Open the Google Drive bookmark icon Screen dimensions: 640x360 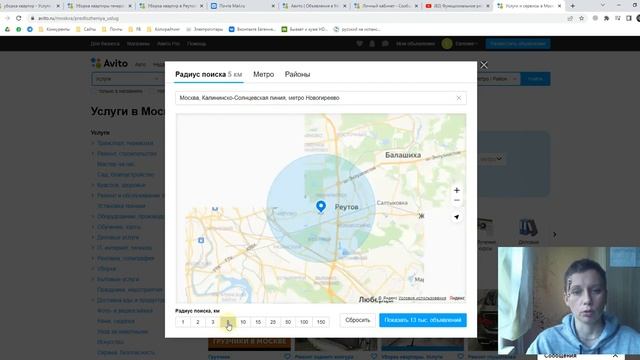click(x=7, y=29)
